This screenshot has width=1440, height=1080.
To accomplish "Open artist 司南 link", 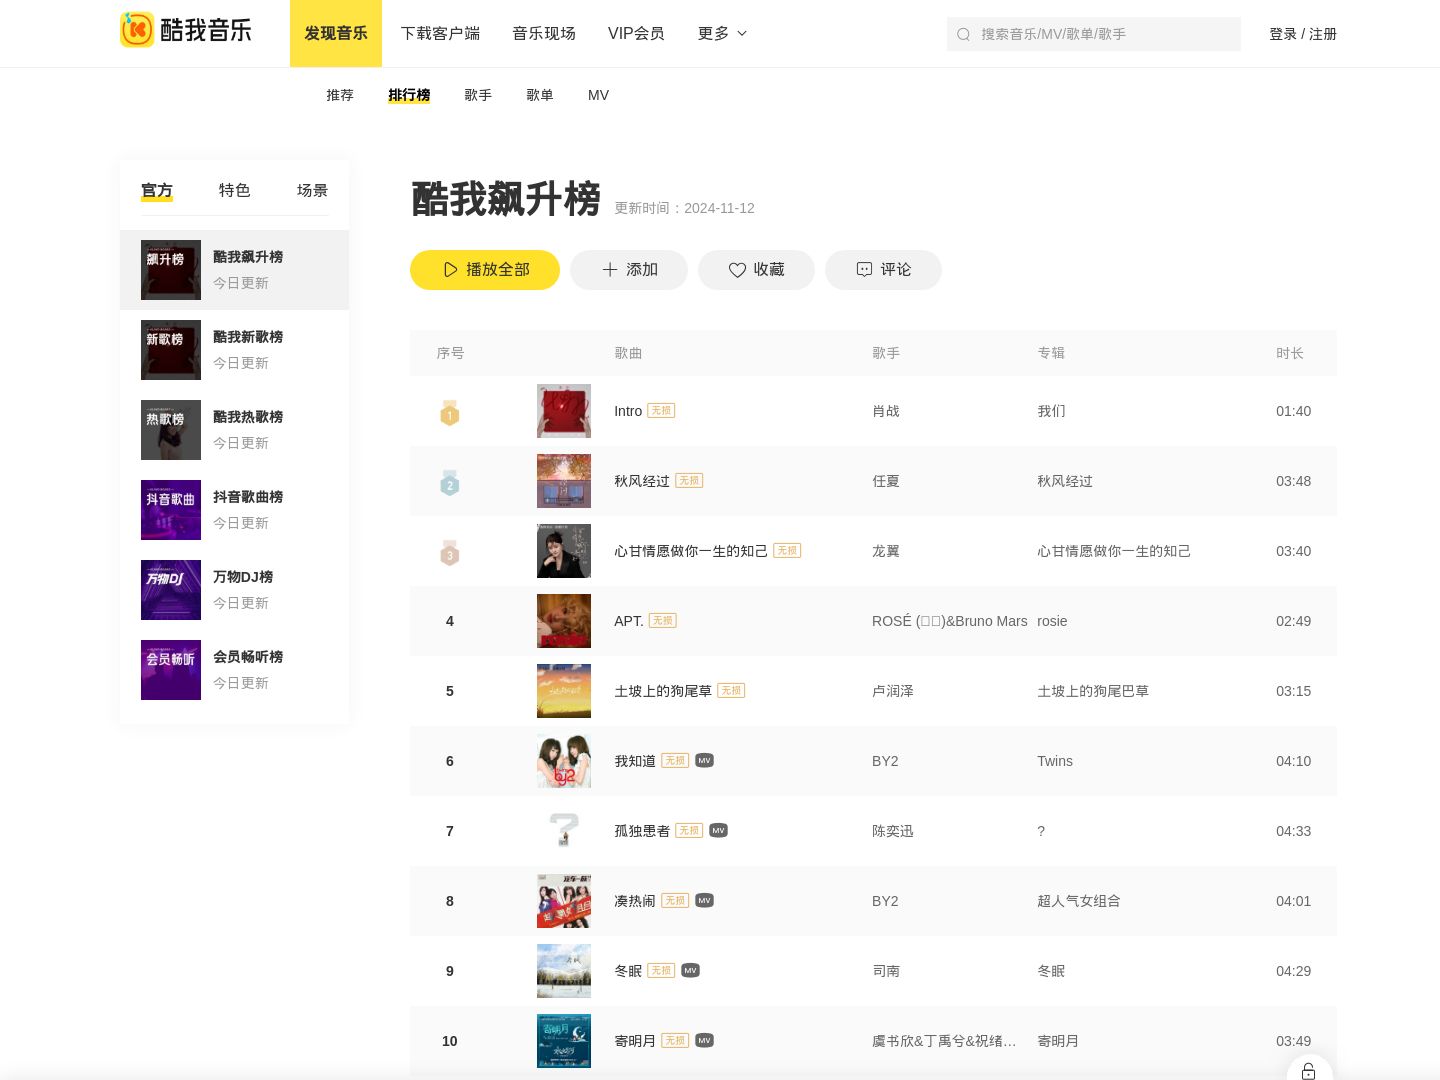I will click(x=886, y=971).
